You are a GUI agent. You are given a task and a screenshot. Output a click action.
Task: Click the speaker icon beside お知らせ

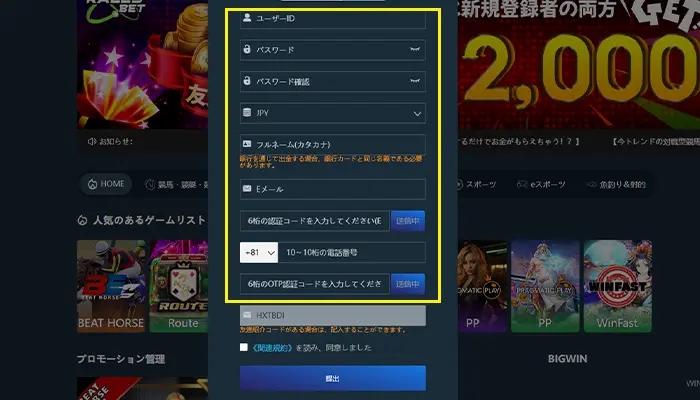coord(92,142)
